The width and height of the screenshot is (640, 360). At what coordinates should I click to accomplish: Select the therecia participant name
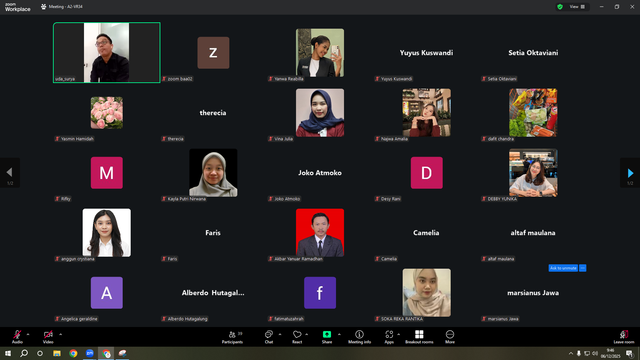coord(213,113)
